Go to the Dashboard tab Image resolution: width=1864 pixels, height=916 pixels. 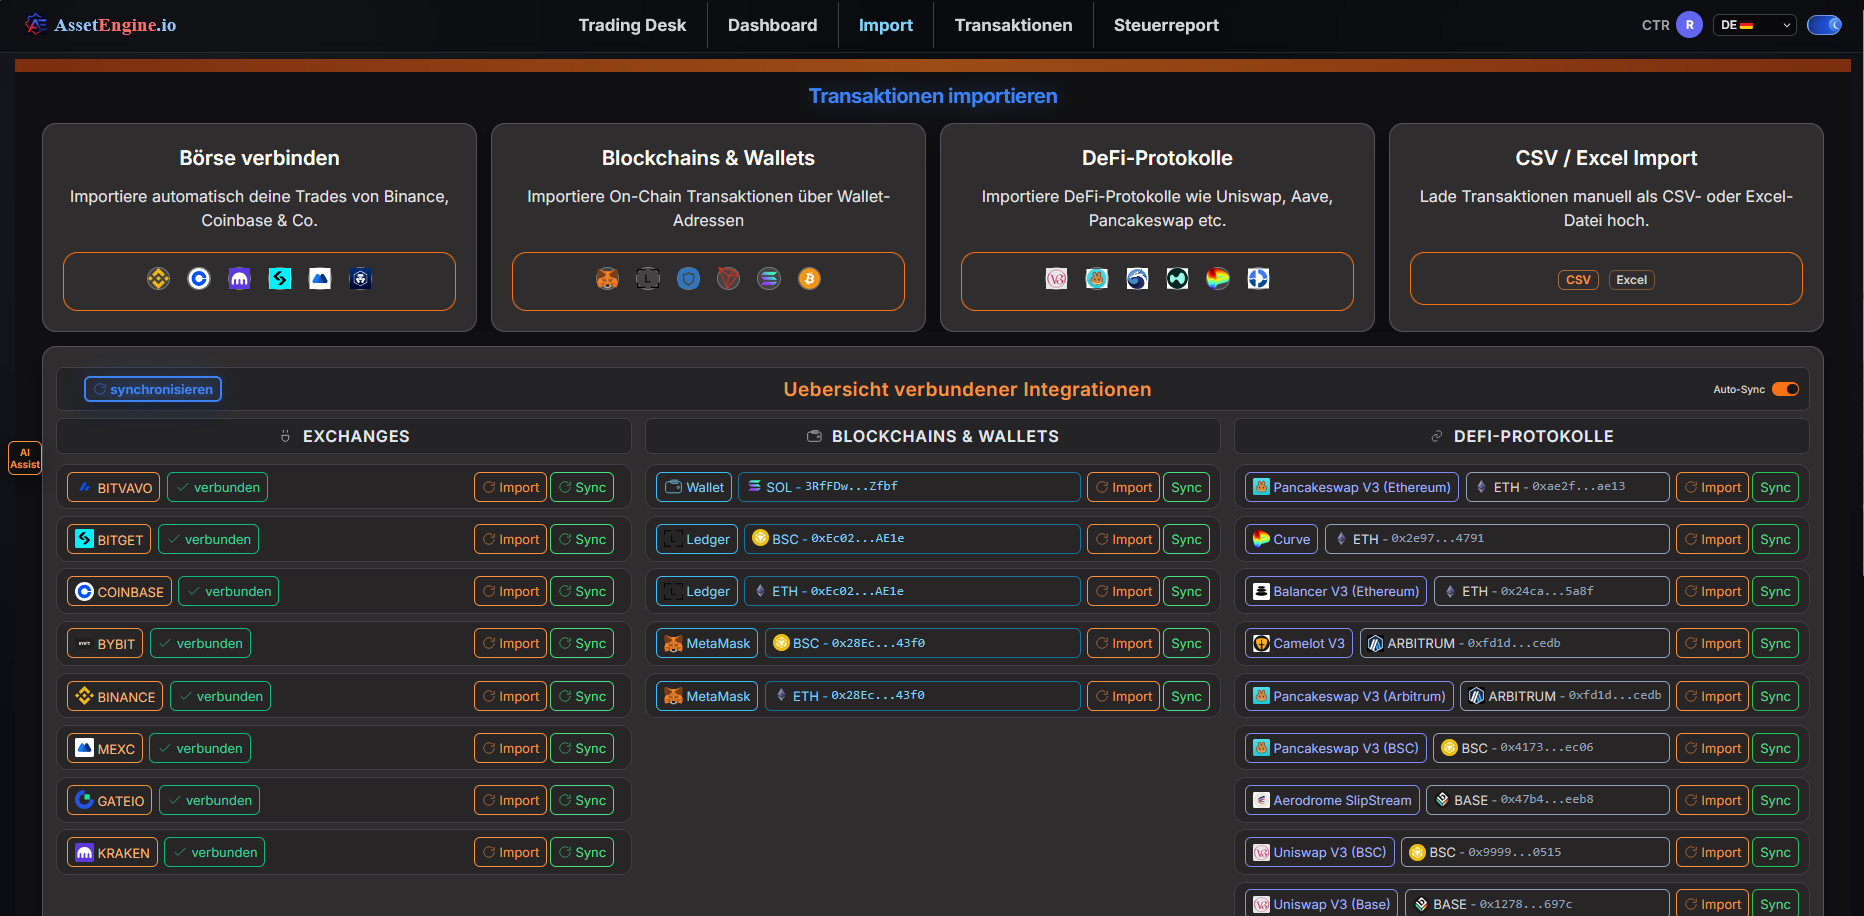pyautogui.click(x=772, y=25)
